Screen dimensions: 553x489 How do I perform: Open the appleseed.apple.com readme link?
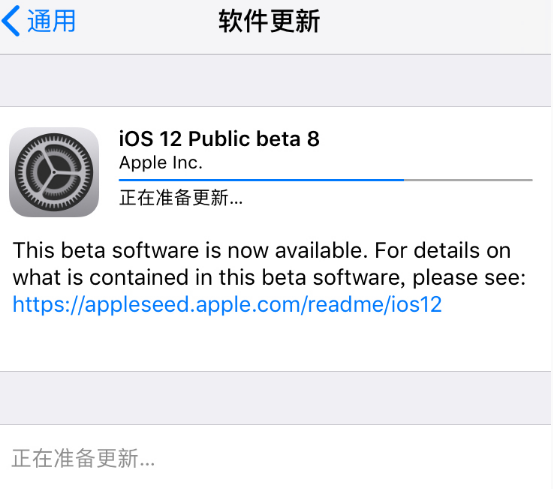227,304
